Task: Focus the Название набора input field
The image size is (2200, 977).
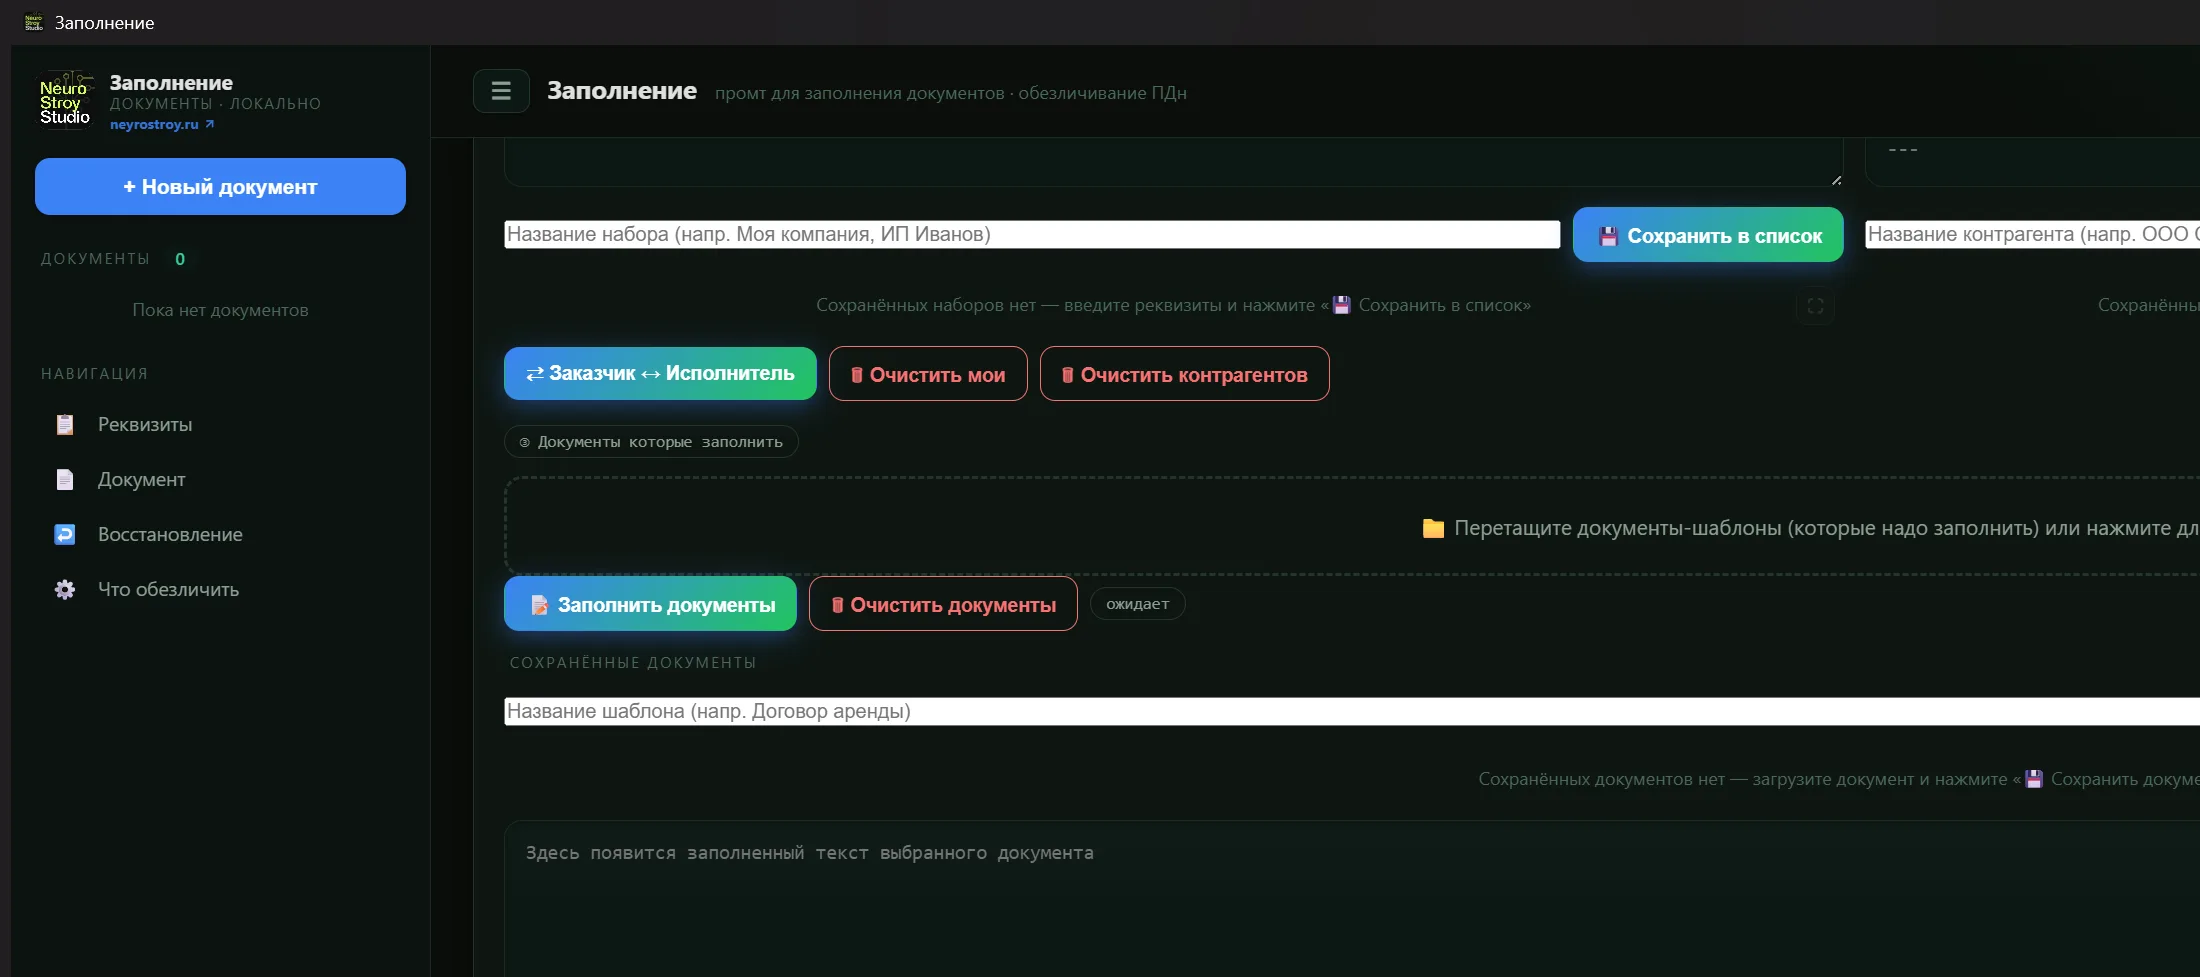Action: (1032, 234)
